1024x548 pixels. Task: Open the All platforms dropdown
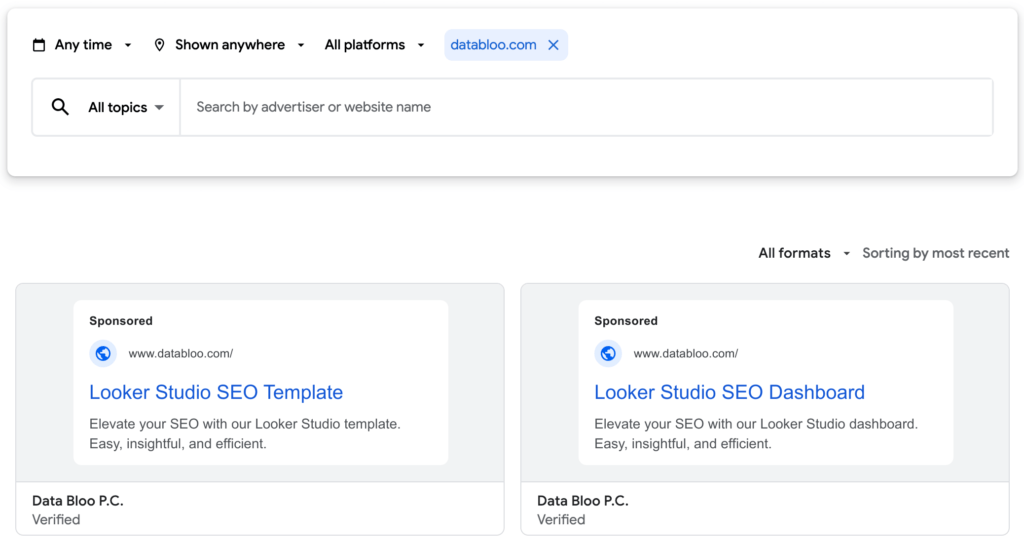point(375,45)
